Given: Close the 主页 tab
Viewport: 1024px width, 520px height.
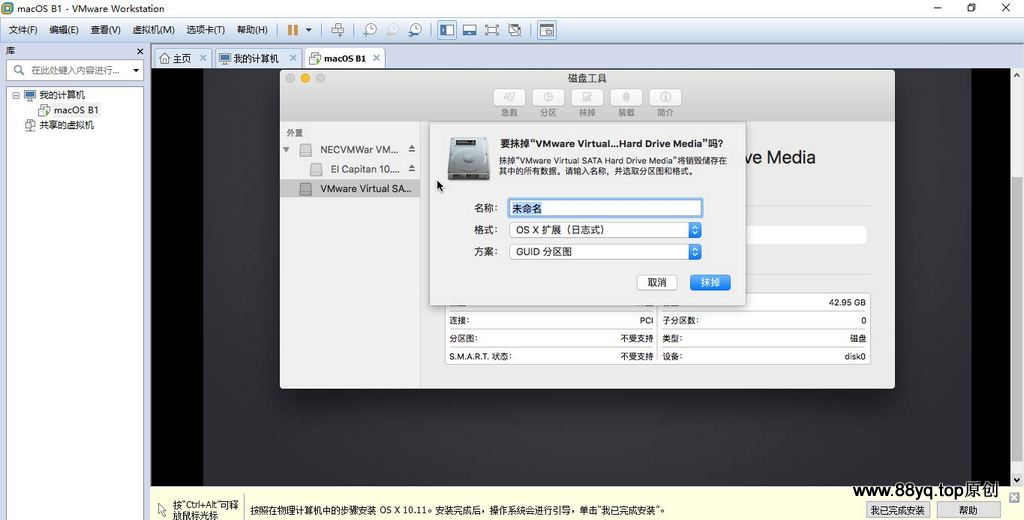Looking at the screenshot, I should pos(203,58).
